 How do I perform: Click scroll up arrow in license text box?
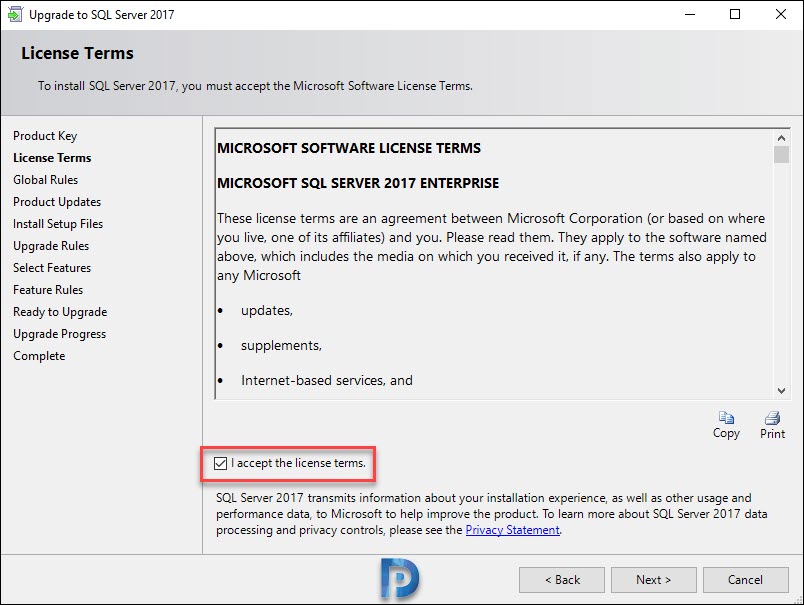tap(781, 137)
